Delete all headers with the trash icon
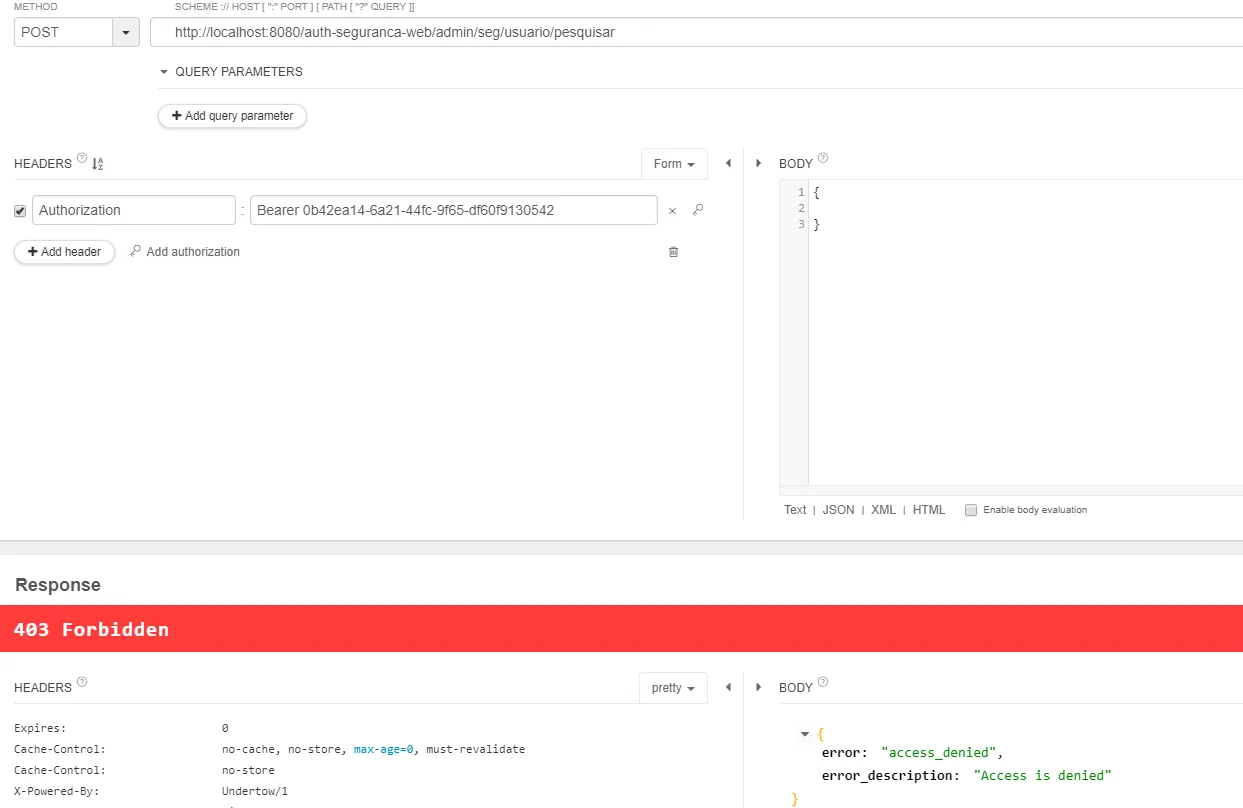 673,252
